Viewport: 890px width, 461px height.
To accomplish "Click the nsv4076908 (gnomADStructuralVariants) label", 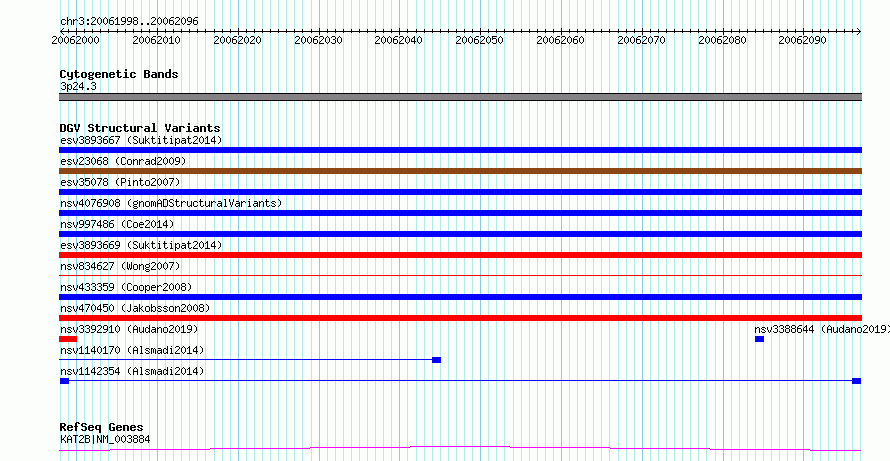I will click(x=171, y=203).
